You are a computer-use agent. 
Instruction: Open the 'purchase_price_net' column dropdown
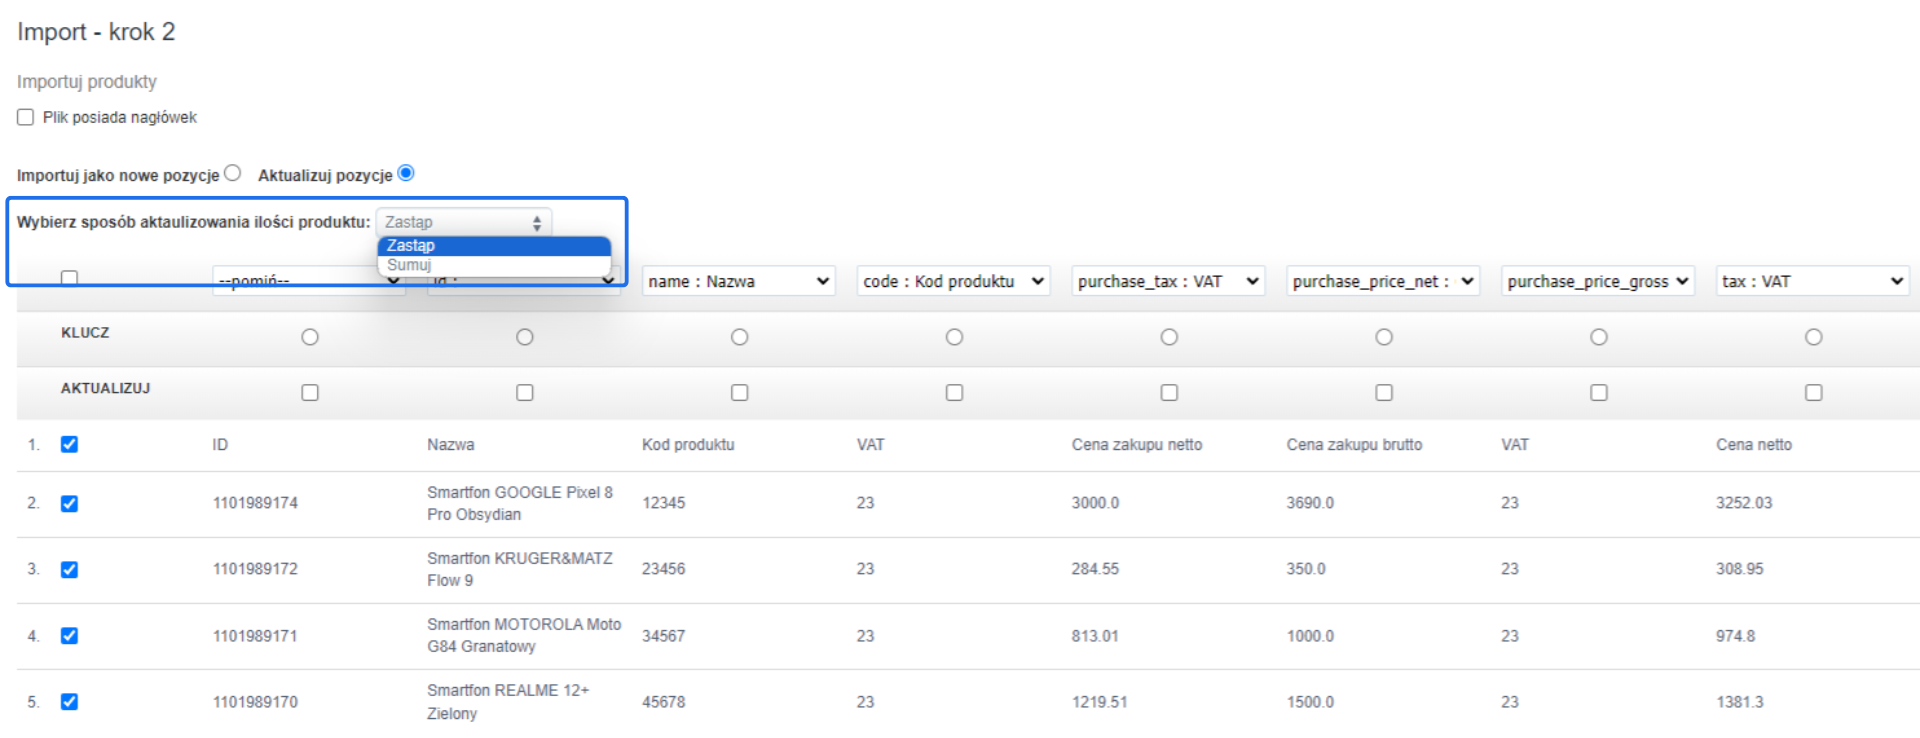tap(1383, 281)
